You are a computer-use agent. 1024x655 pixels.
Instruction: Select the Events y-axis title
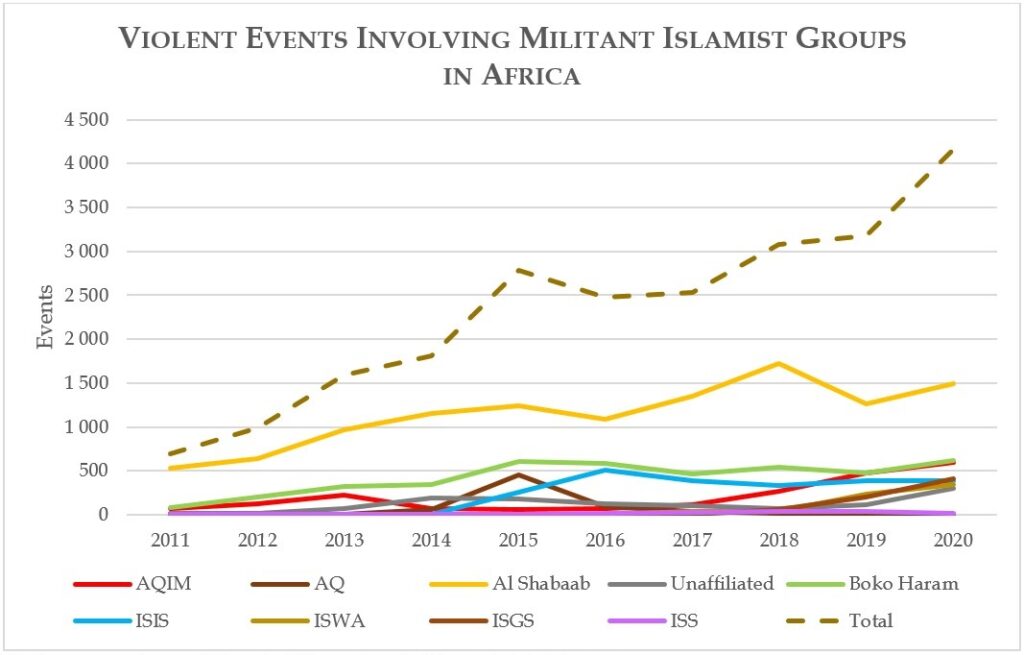click(45, 317)
